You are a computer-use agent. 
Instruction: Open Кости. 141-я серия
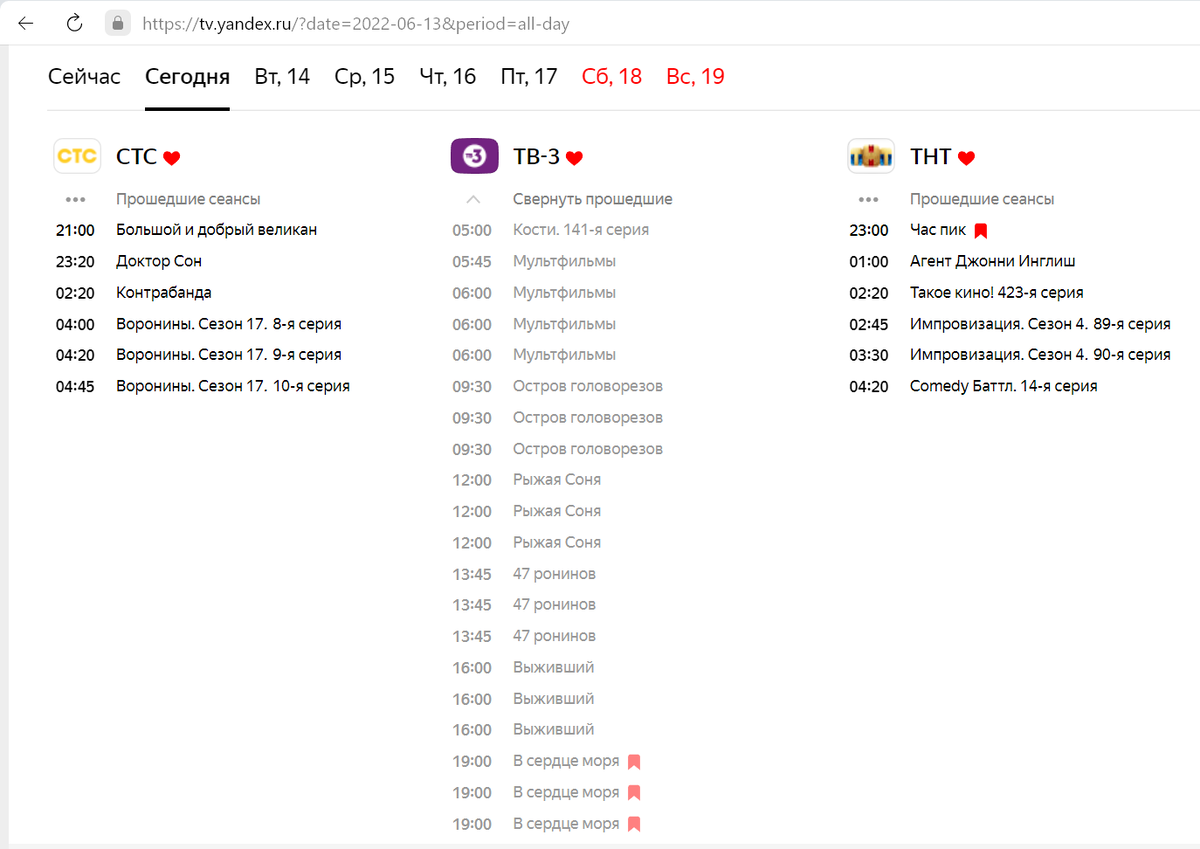pos(581,230)
